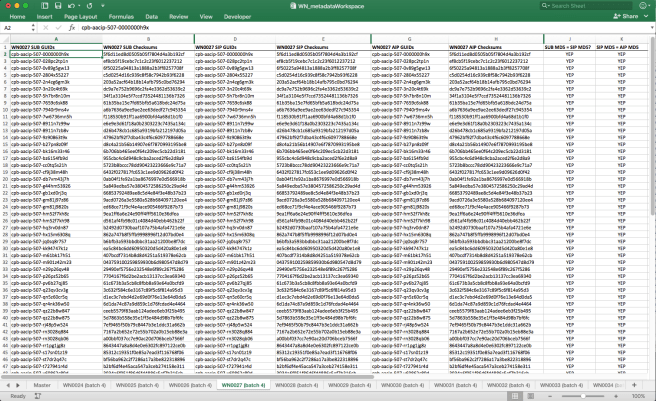Click the Name Box showing A2
This screenshot has height=401, width=656.
(x=16, y=28)
